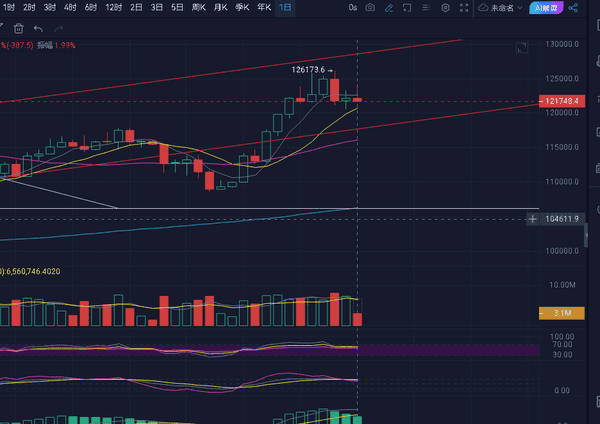This screenshot has height=424, width=600.
Task: Delete drawings with the trash icon
Action: click(18, 28)
